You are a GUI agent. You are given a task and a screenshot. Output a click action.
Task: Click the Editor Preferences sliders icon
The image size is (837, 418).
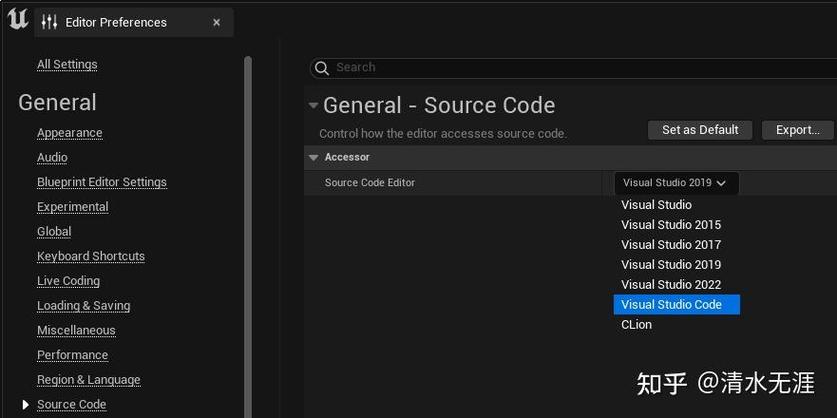pos(49,22)
